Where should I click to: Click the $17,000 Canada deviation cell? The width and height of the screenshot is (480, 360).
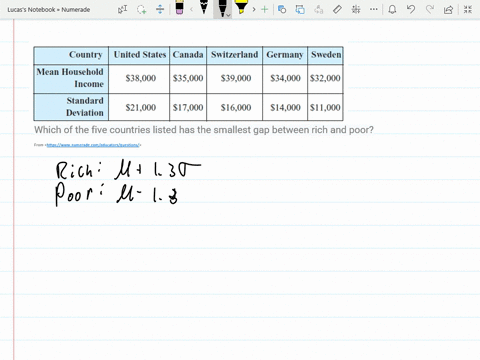pos(188,107)
